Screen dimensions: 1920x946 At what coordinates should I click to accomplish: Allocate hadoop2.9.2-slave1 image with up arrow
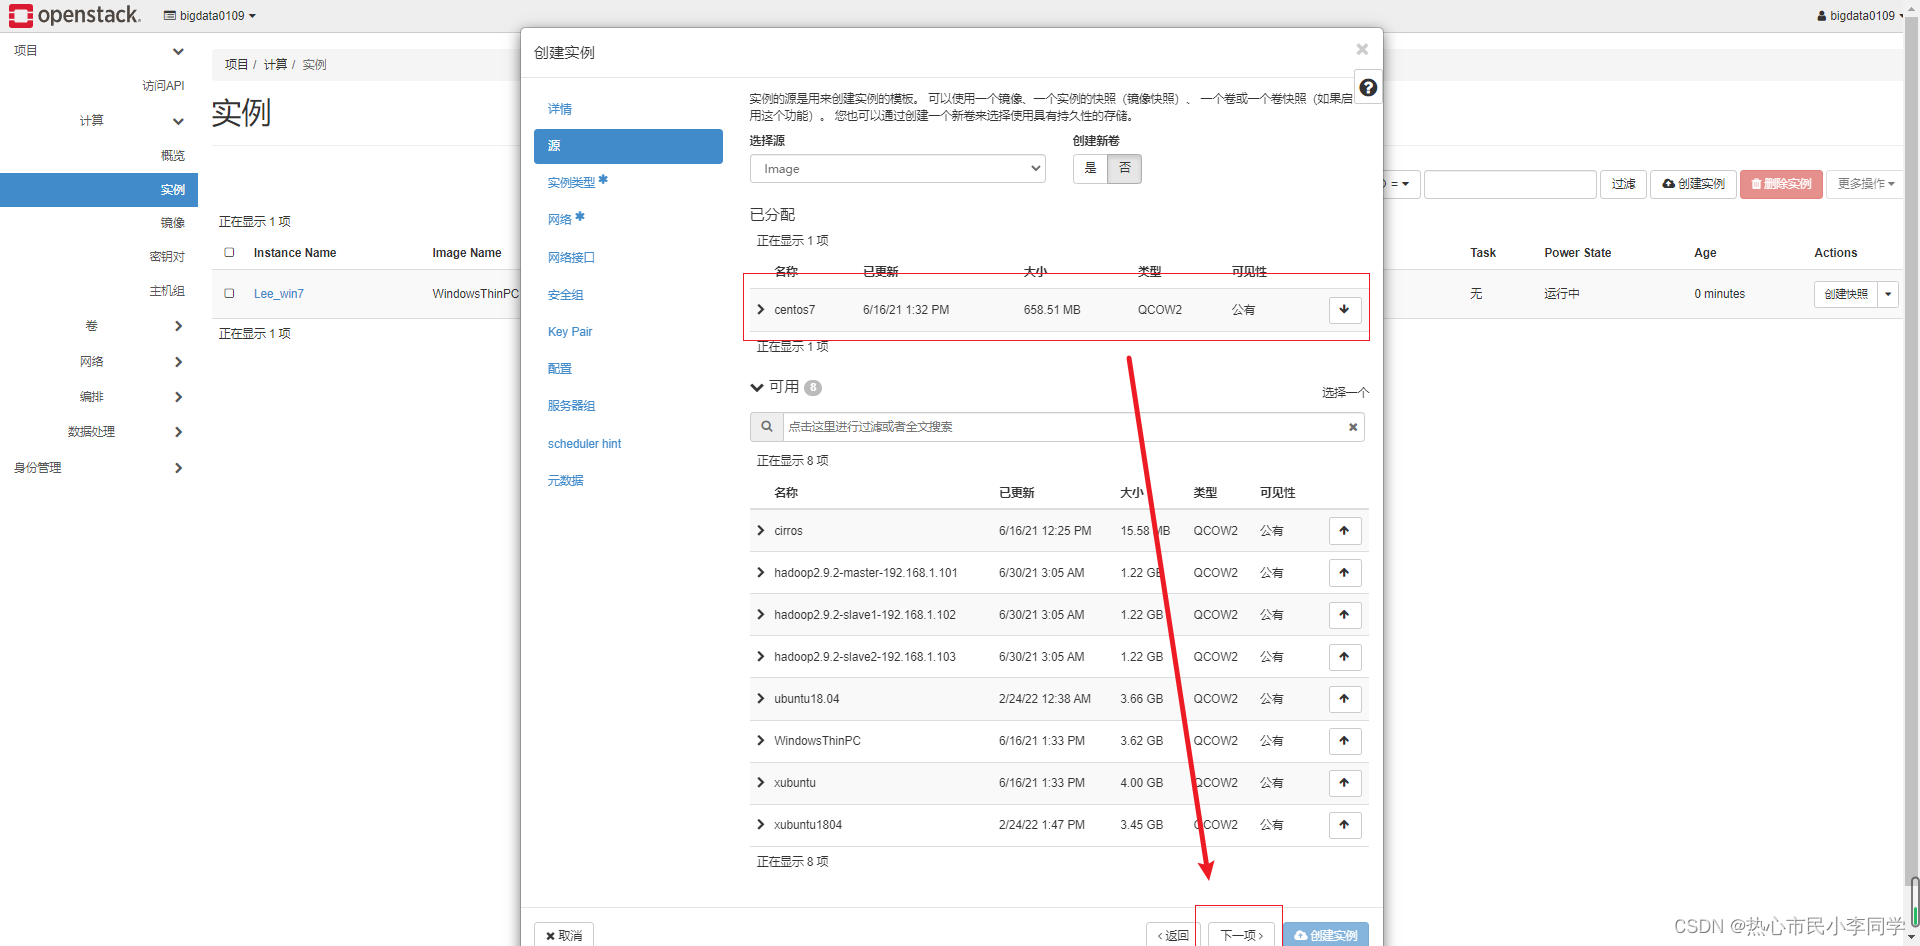pyautogui.click(x=1344, y=615)
